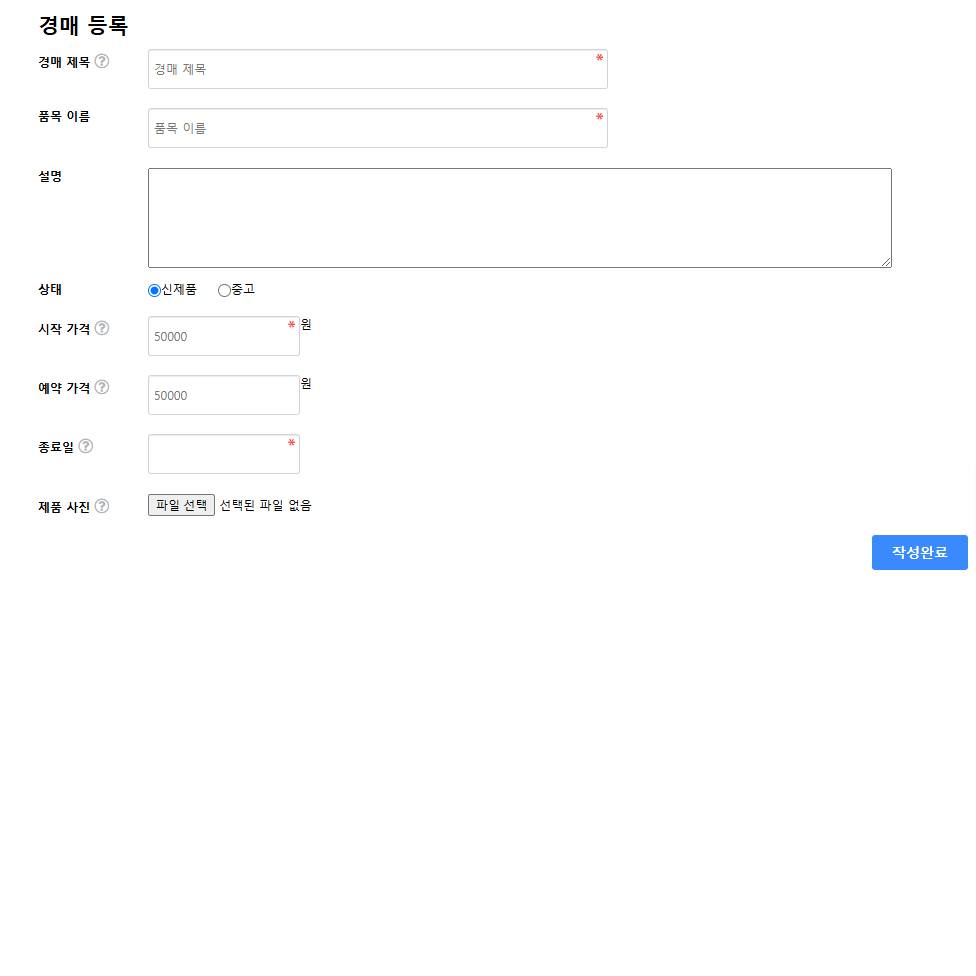Click the 예약 가격 price input

click(223, 395)
